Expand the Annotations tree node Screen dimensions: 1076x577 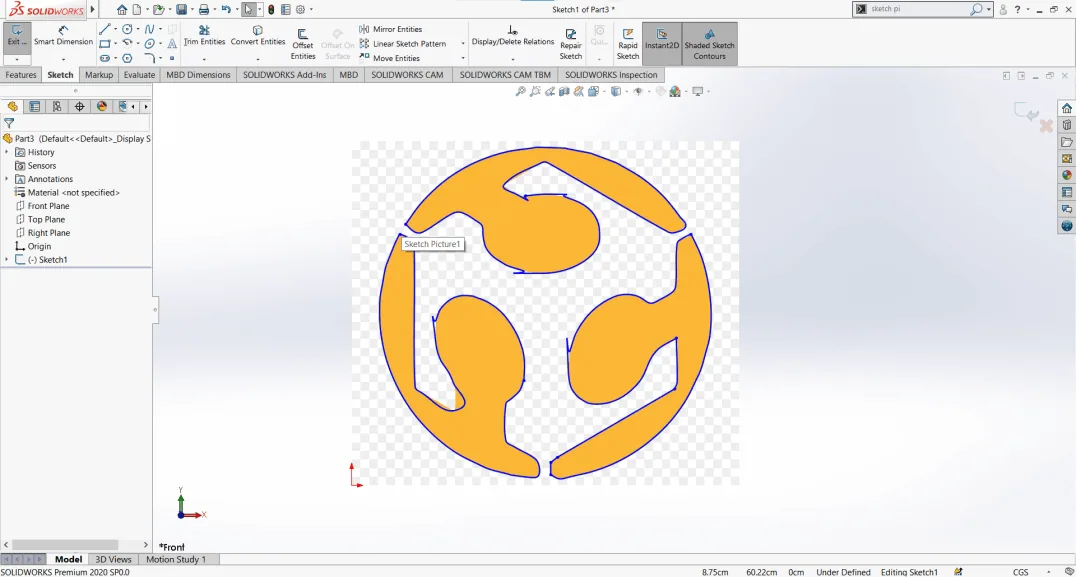point(7,179)
